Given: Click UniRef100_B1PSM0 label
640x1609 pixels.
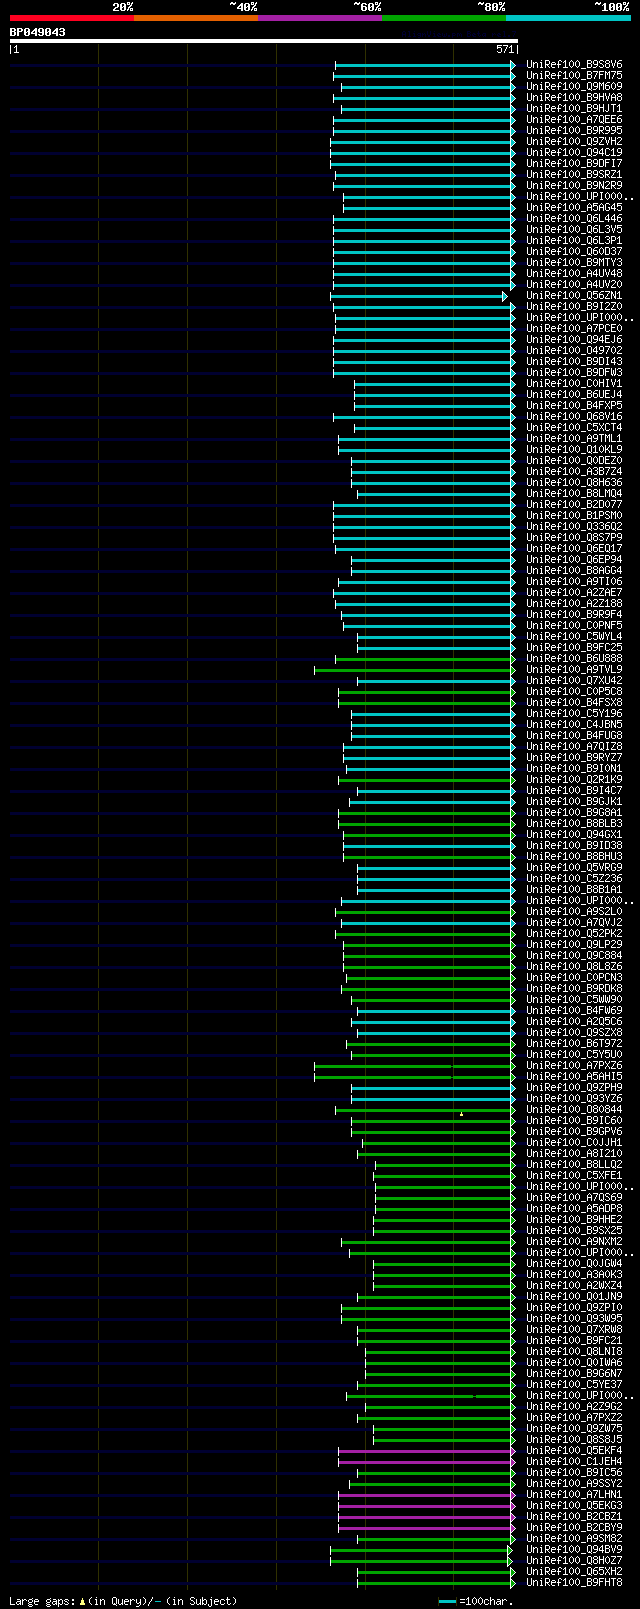Looking at the screenshot, I should pyautogui.click(x=574, y=515).
